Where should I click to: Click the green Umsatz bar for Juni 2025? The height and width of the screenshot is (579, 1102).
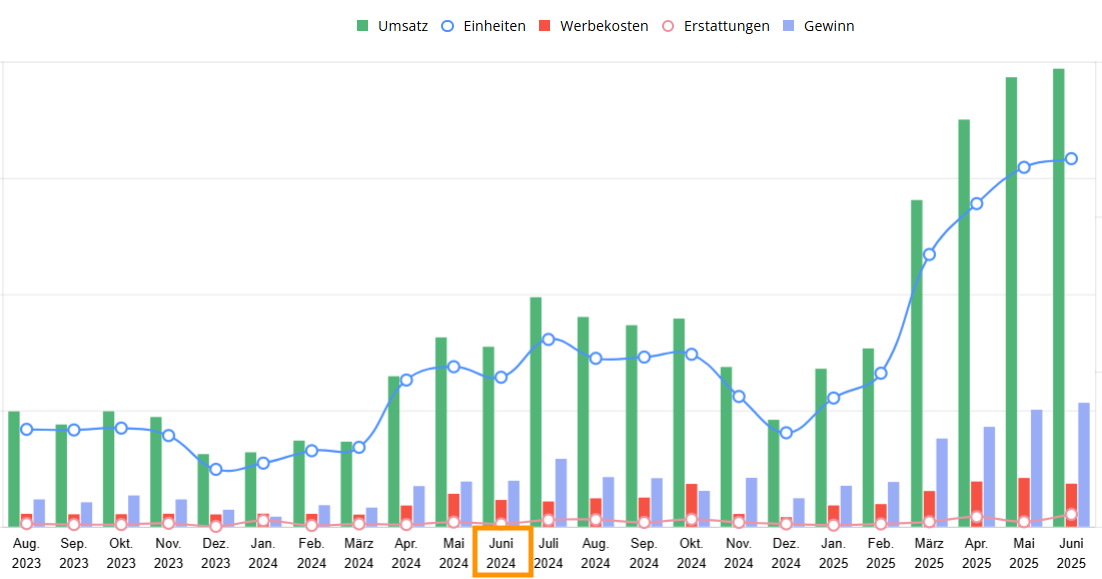[x=1059, y=300]
